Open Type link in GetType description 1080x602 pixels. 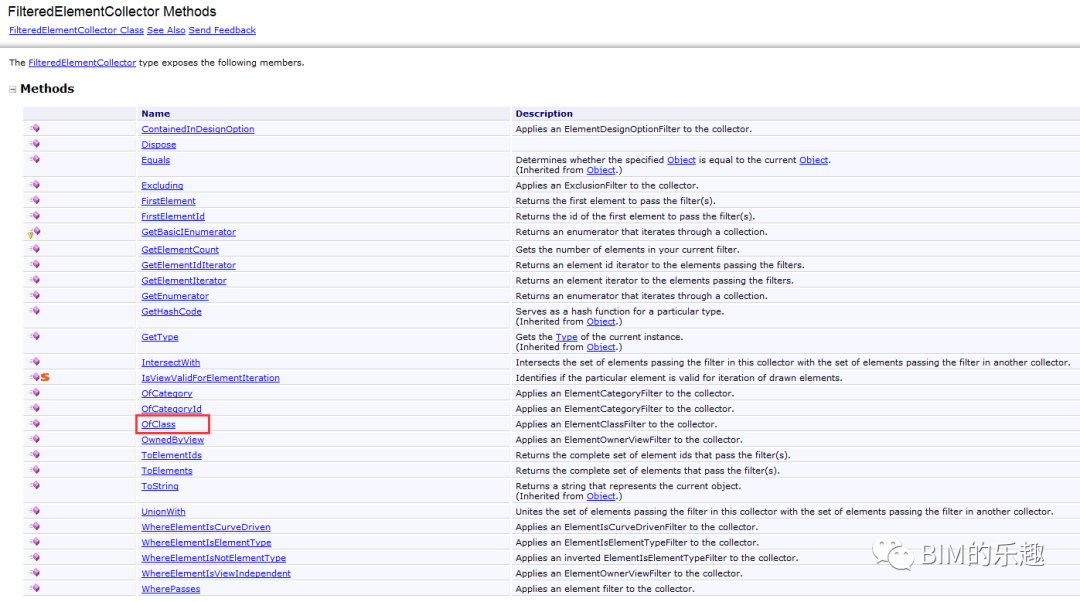[x=566, y=337]
